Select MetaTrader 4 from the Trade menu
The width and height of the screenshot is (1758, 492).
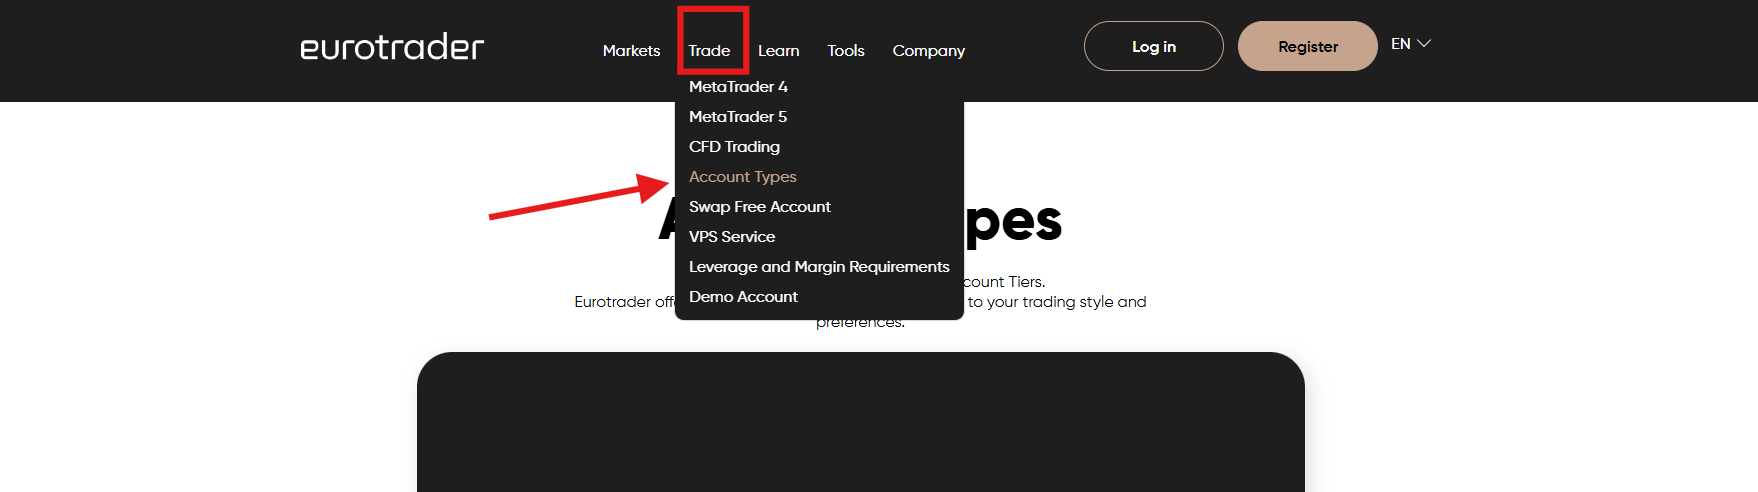click(738, 87)
